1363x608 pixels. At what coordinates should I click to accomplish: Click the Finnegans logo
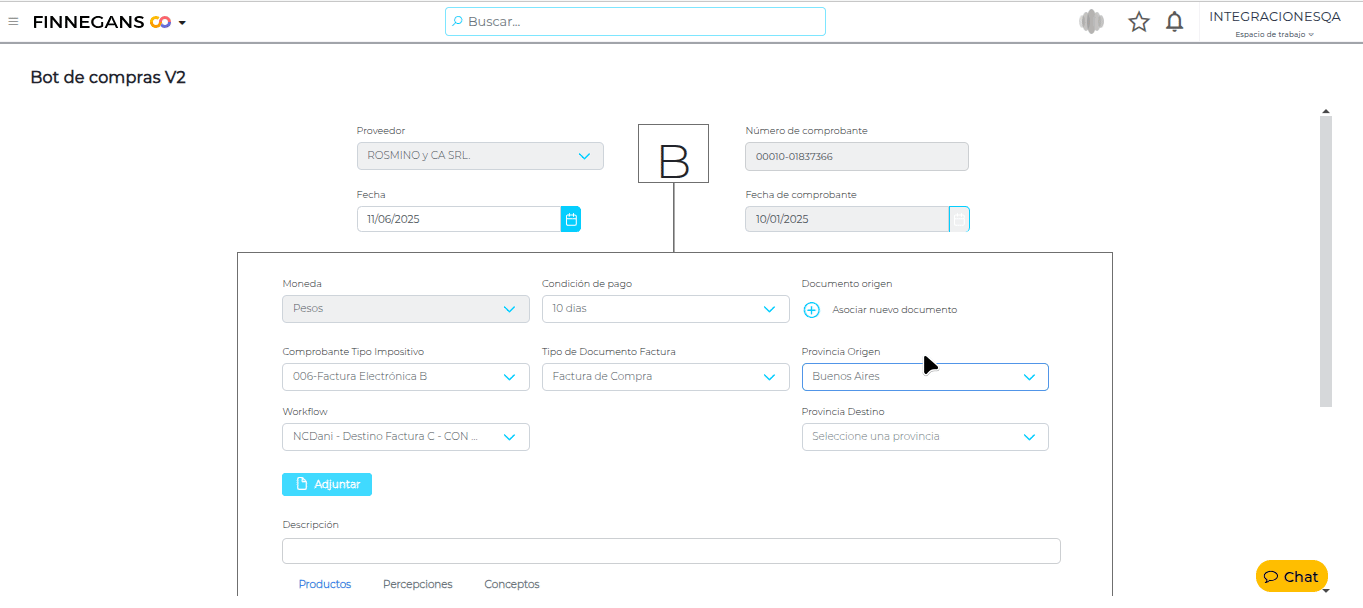point(102,22)
